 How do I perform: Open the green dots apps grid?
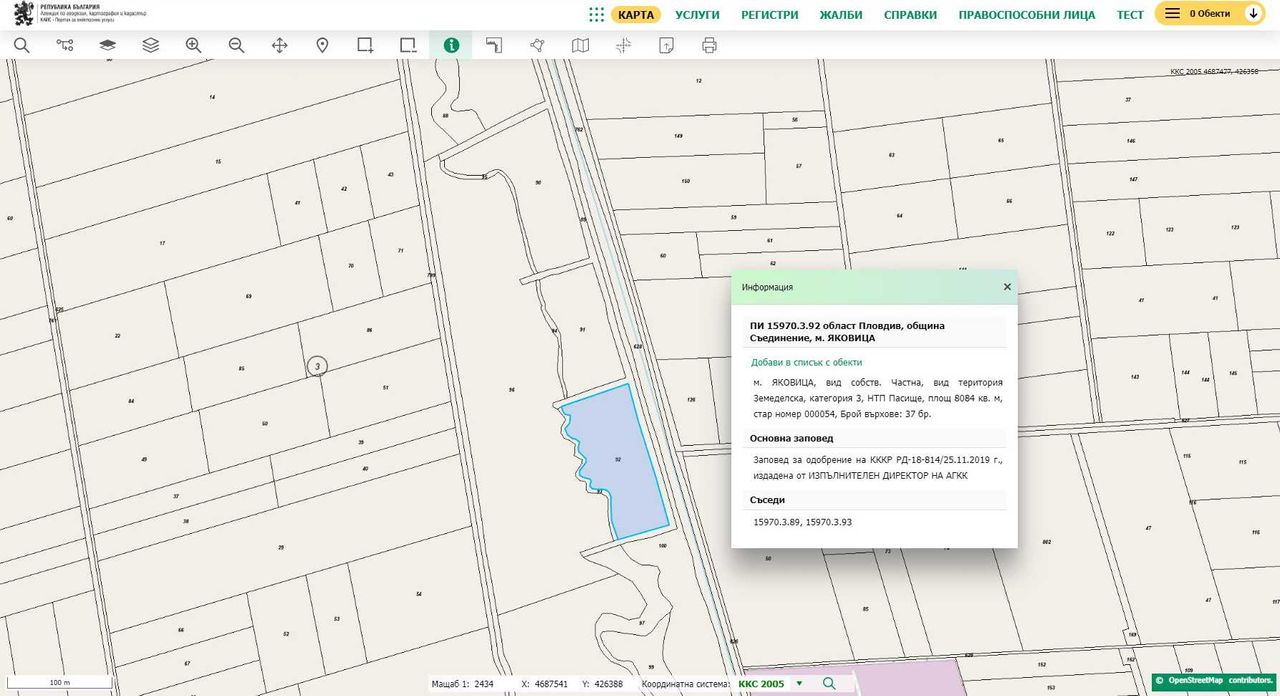596,14
